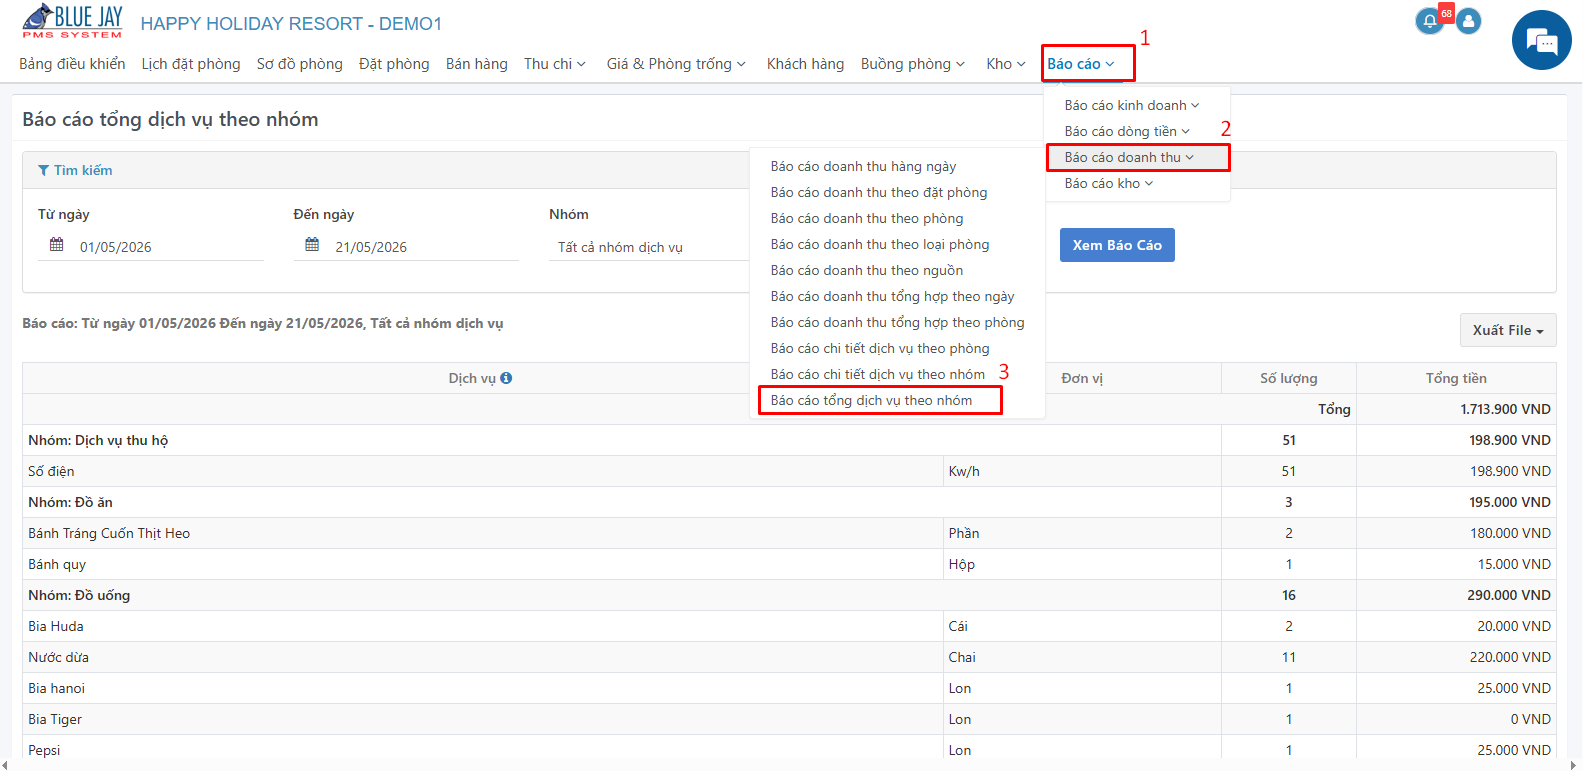Open Khách hàng page
1583x771 pixels.
tap(805, 64)
